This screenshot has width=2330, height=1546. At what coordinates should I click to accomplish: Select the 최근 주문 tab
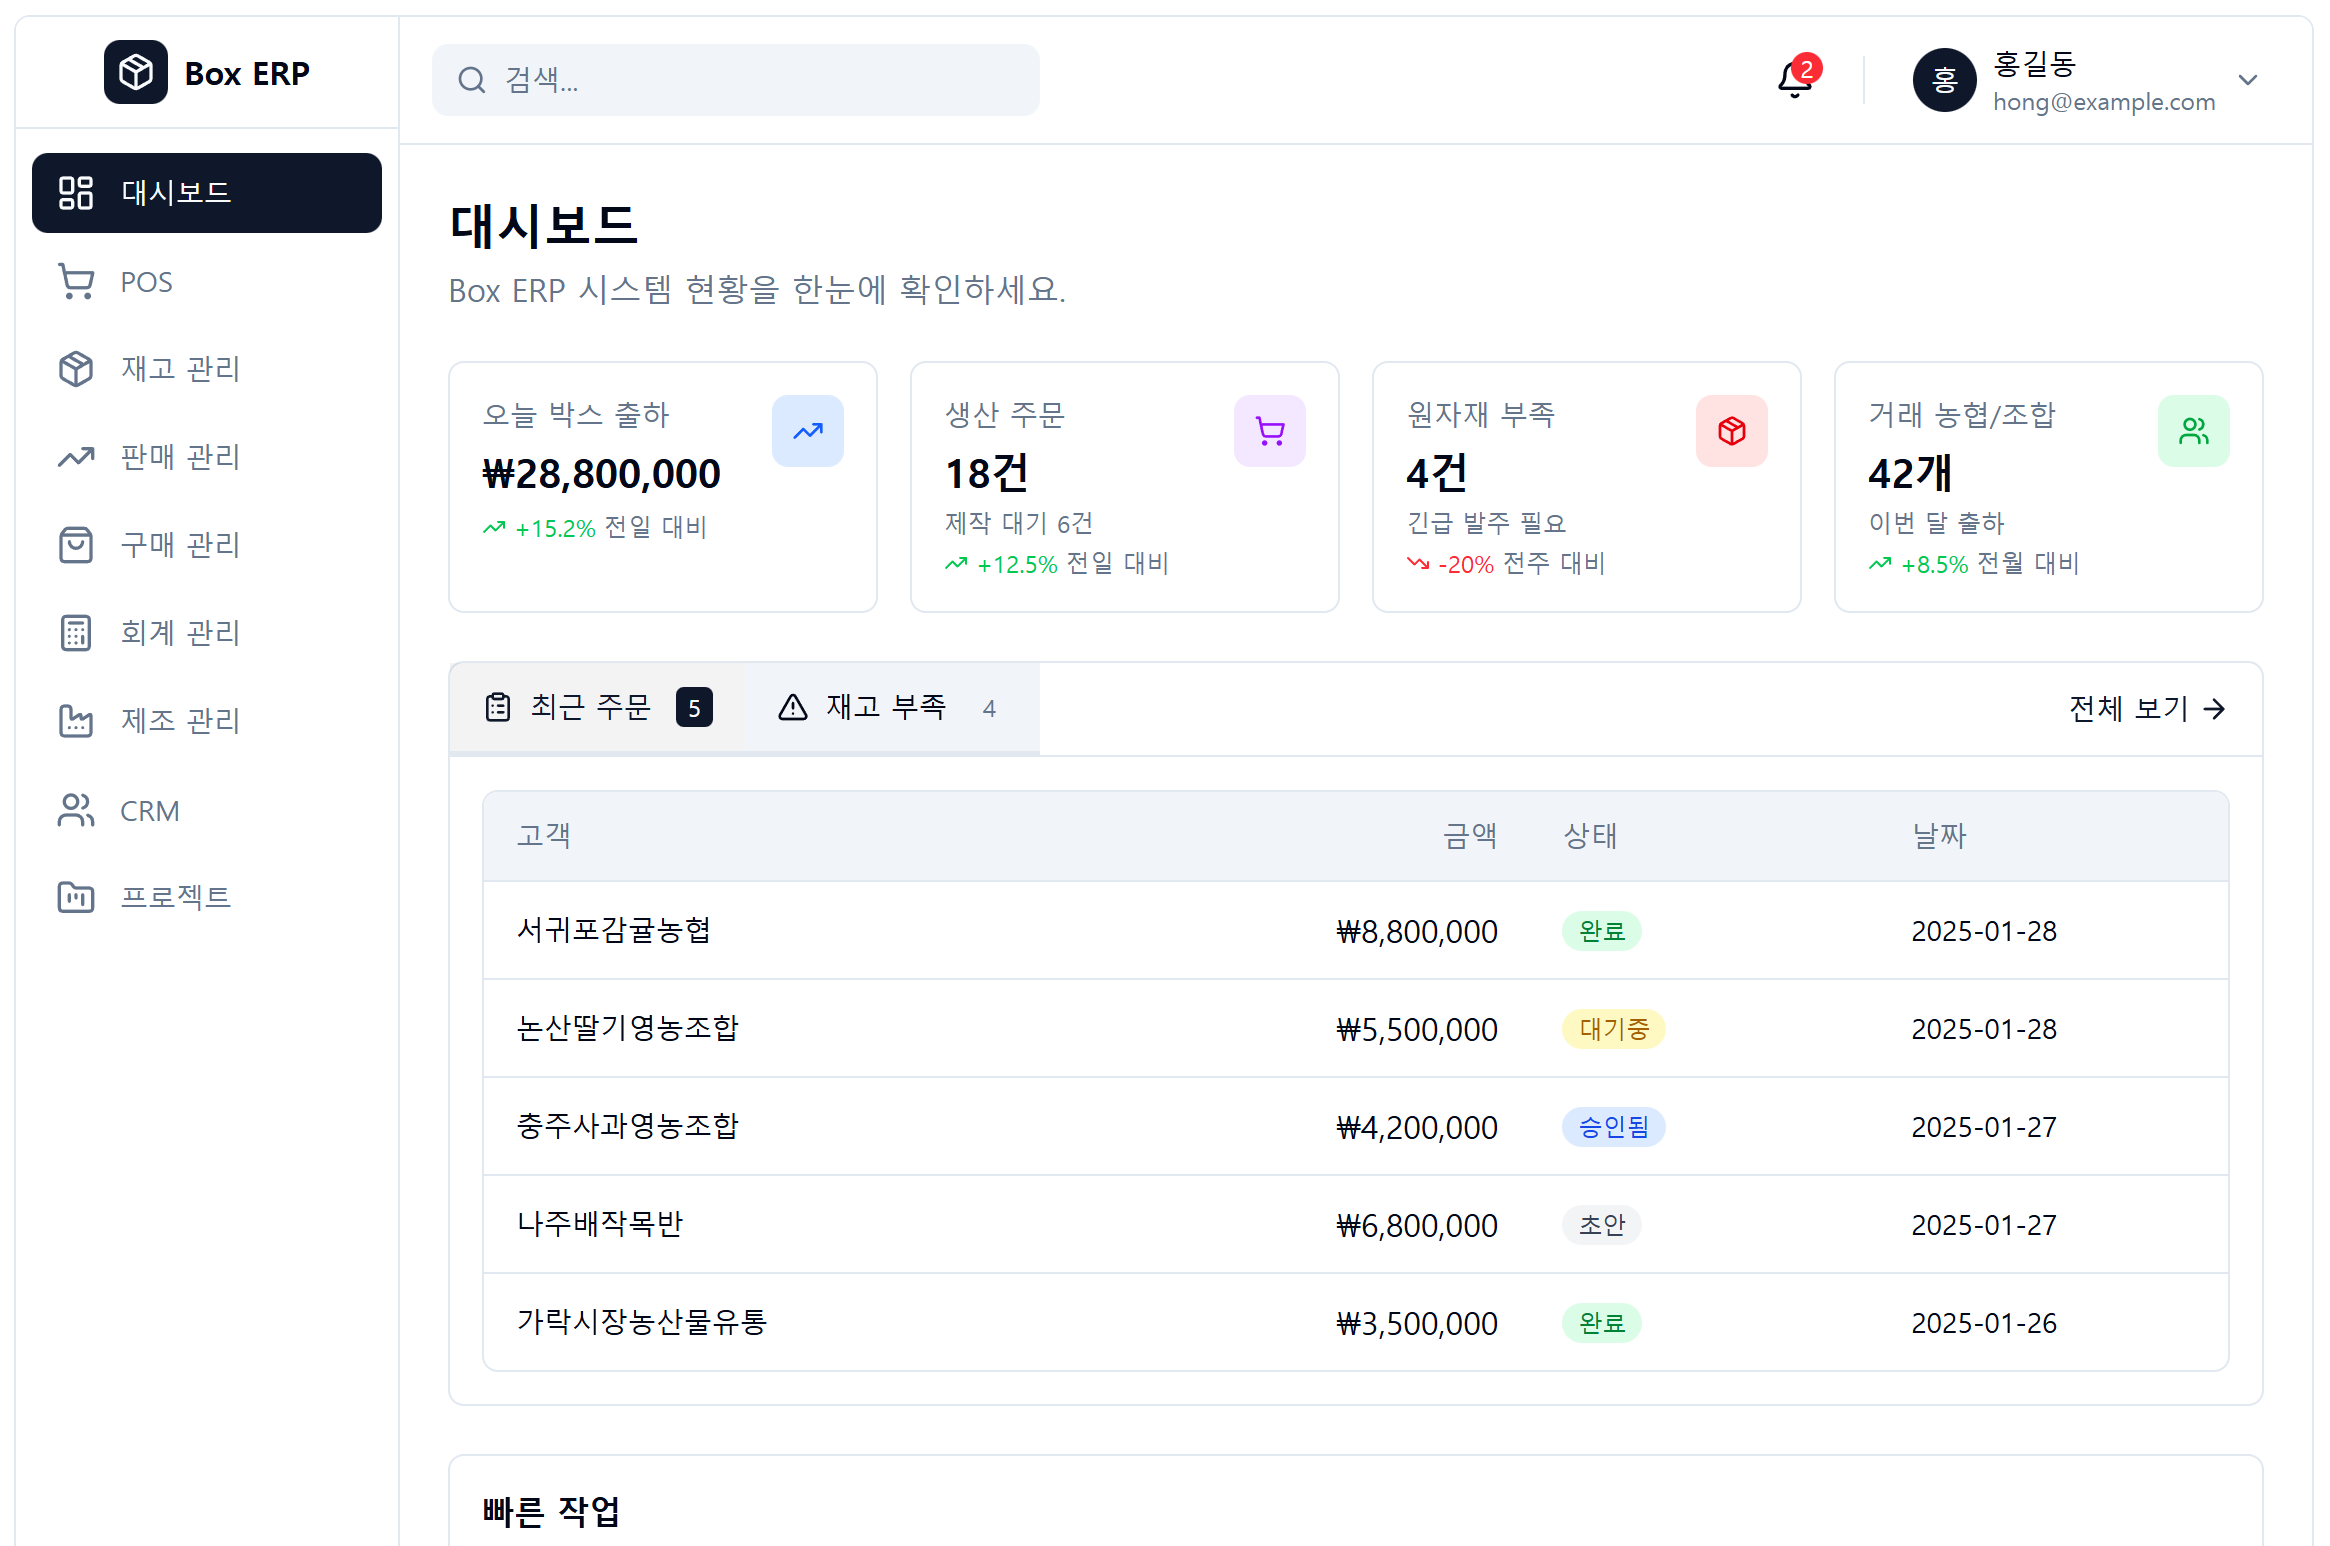[597, 708]
